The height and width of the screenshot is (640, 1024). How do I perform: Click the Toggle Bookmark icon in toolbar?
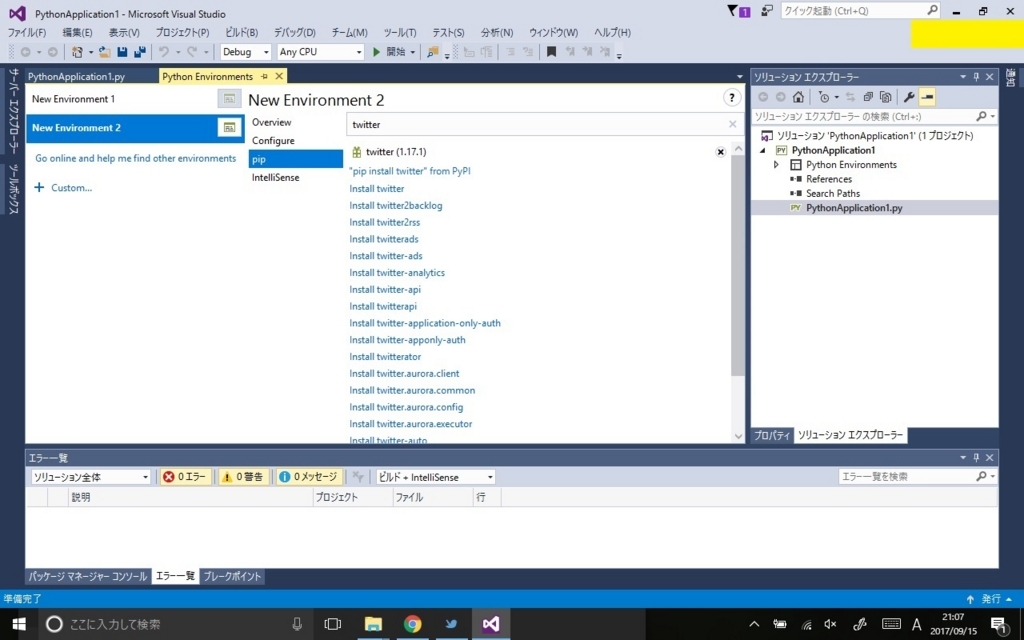point(551,52)
